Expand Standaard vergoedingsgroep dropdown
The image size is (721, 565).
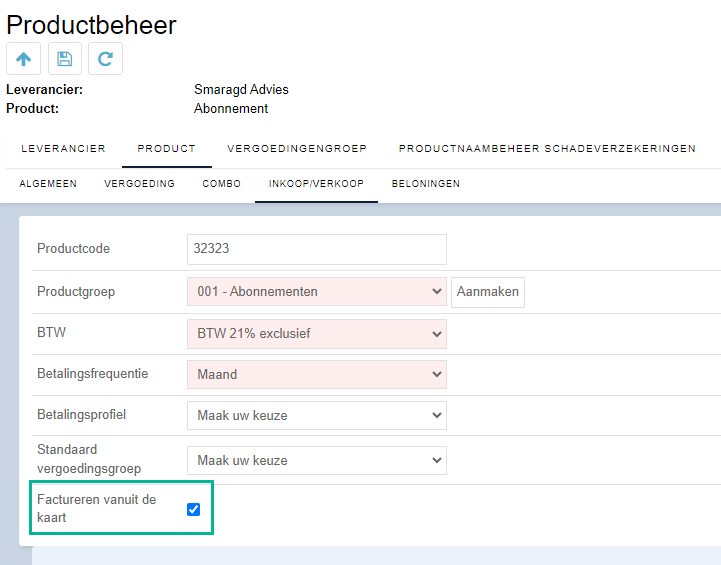[317, 460]
